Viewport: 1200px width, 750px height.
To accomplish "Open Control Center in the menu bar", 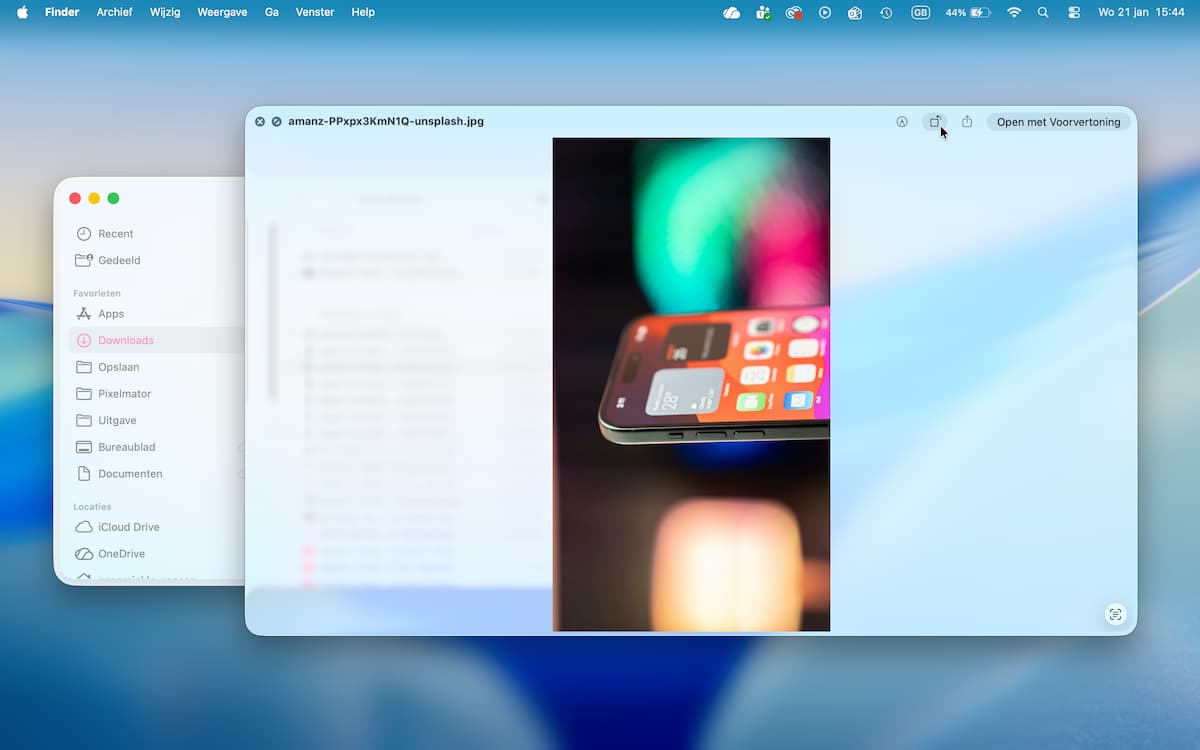I will pyautogui.click(x=1074, y=12).
